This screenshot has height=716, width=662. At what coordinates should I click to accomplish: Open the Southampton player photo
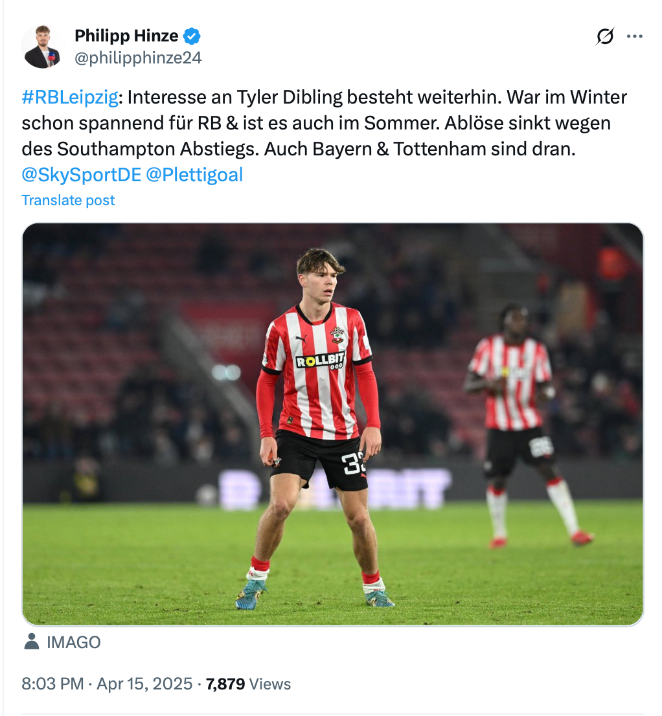[x=332, y=424]
